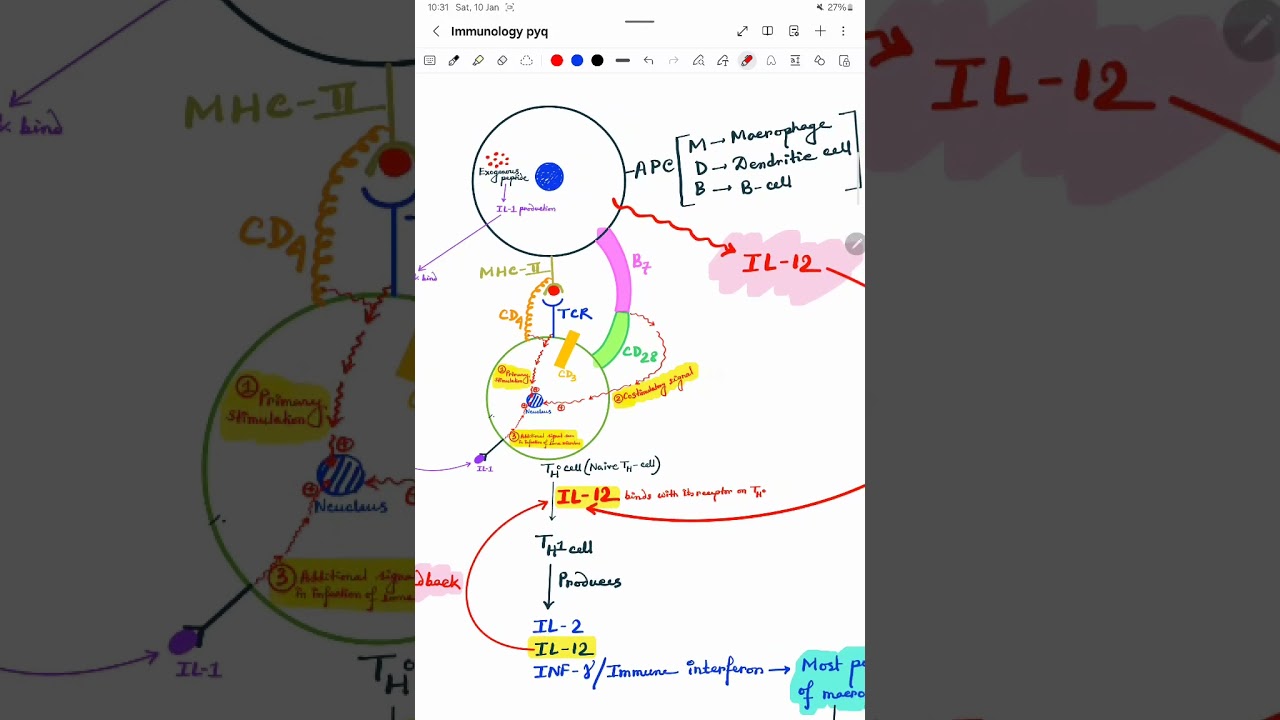Screen dimensions: 1280x720
Task: Select the eraser tool
Action: point(502,61)
